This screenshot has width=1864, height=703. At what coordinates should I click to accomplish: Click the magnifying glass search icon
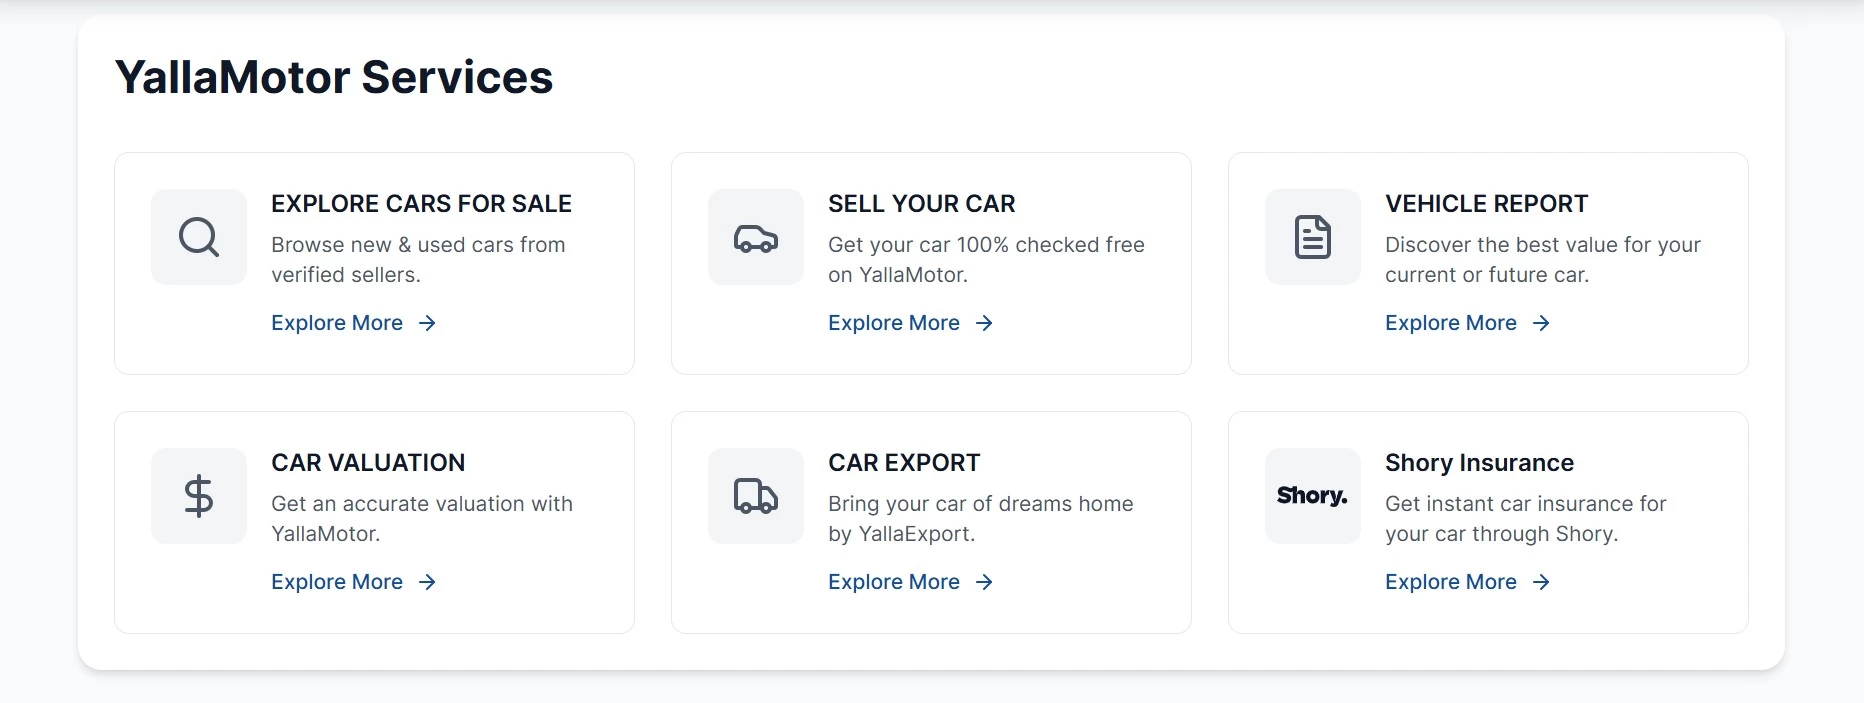[x=198, y=237]
